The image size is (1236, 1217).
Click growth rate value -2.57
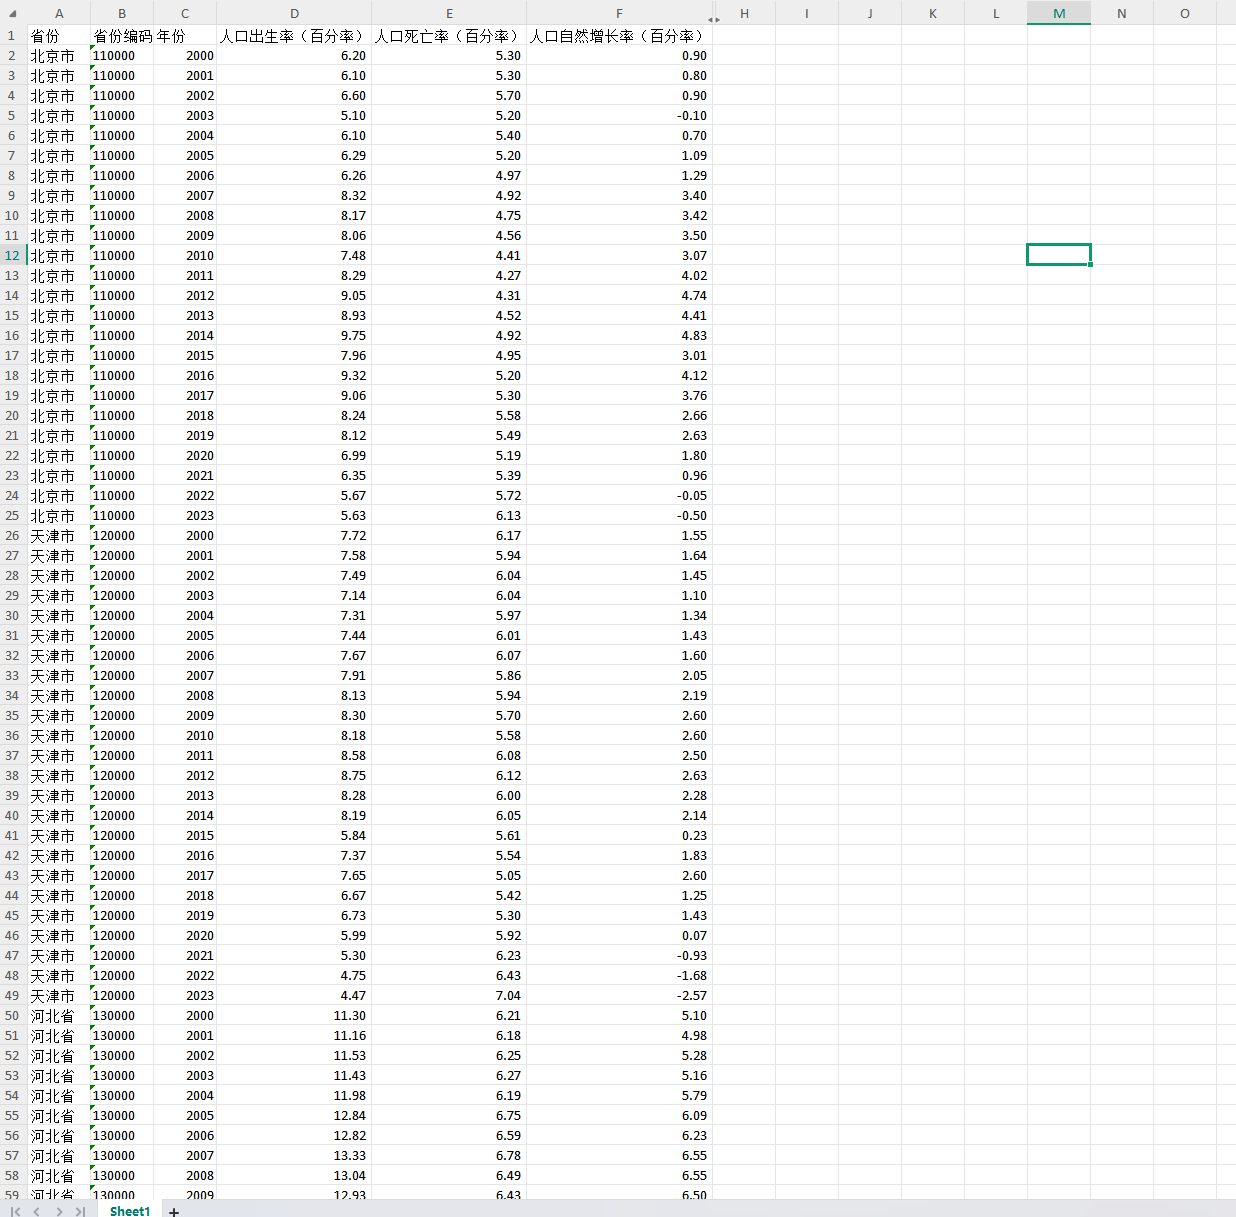[x=619, y=995]
